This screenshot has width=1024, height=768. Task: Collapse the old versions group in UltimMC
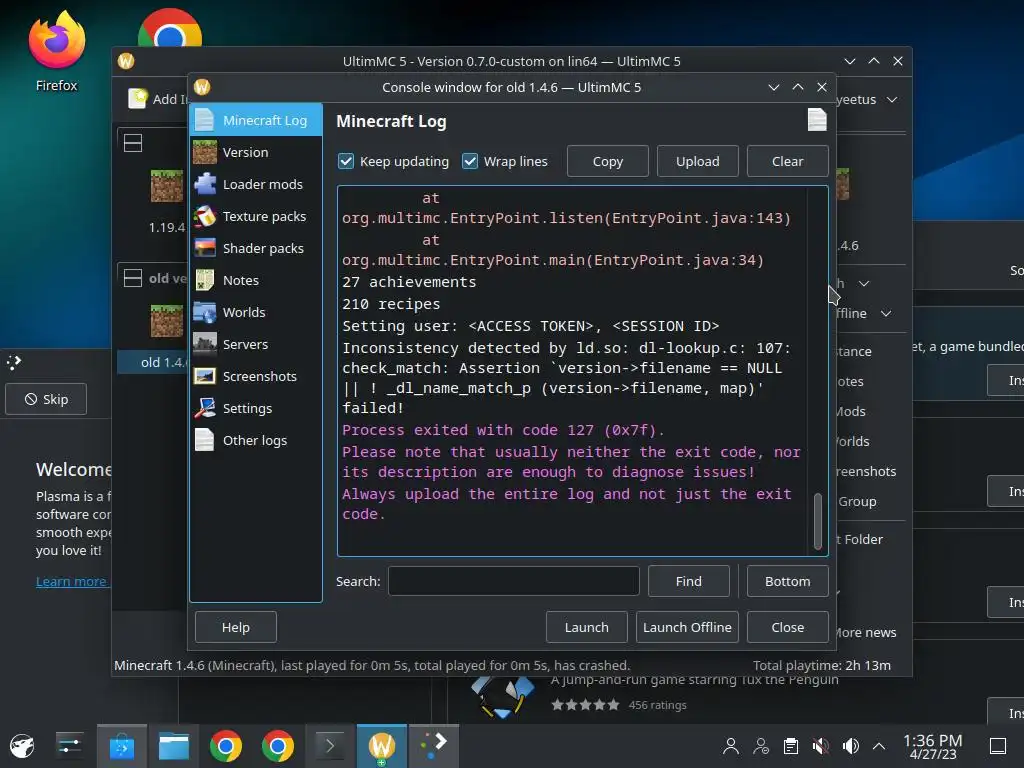(x=133, y=278)
